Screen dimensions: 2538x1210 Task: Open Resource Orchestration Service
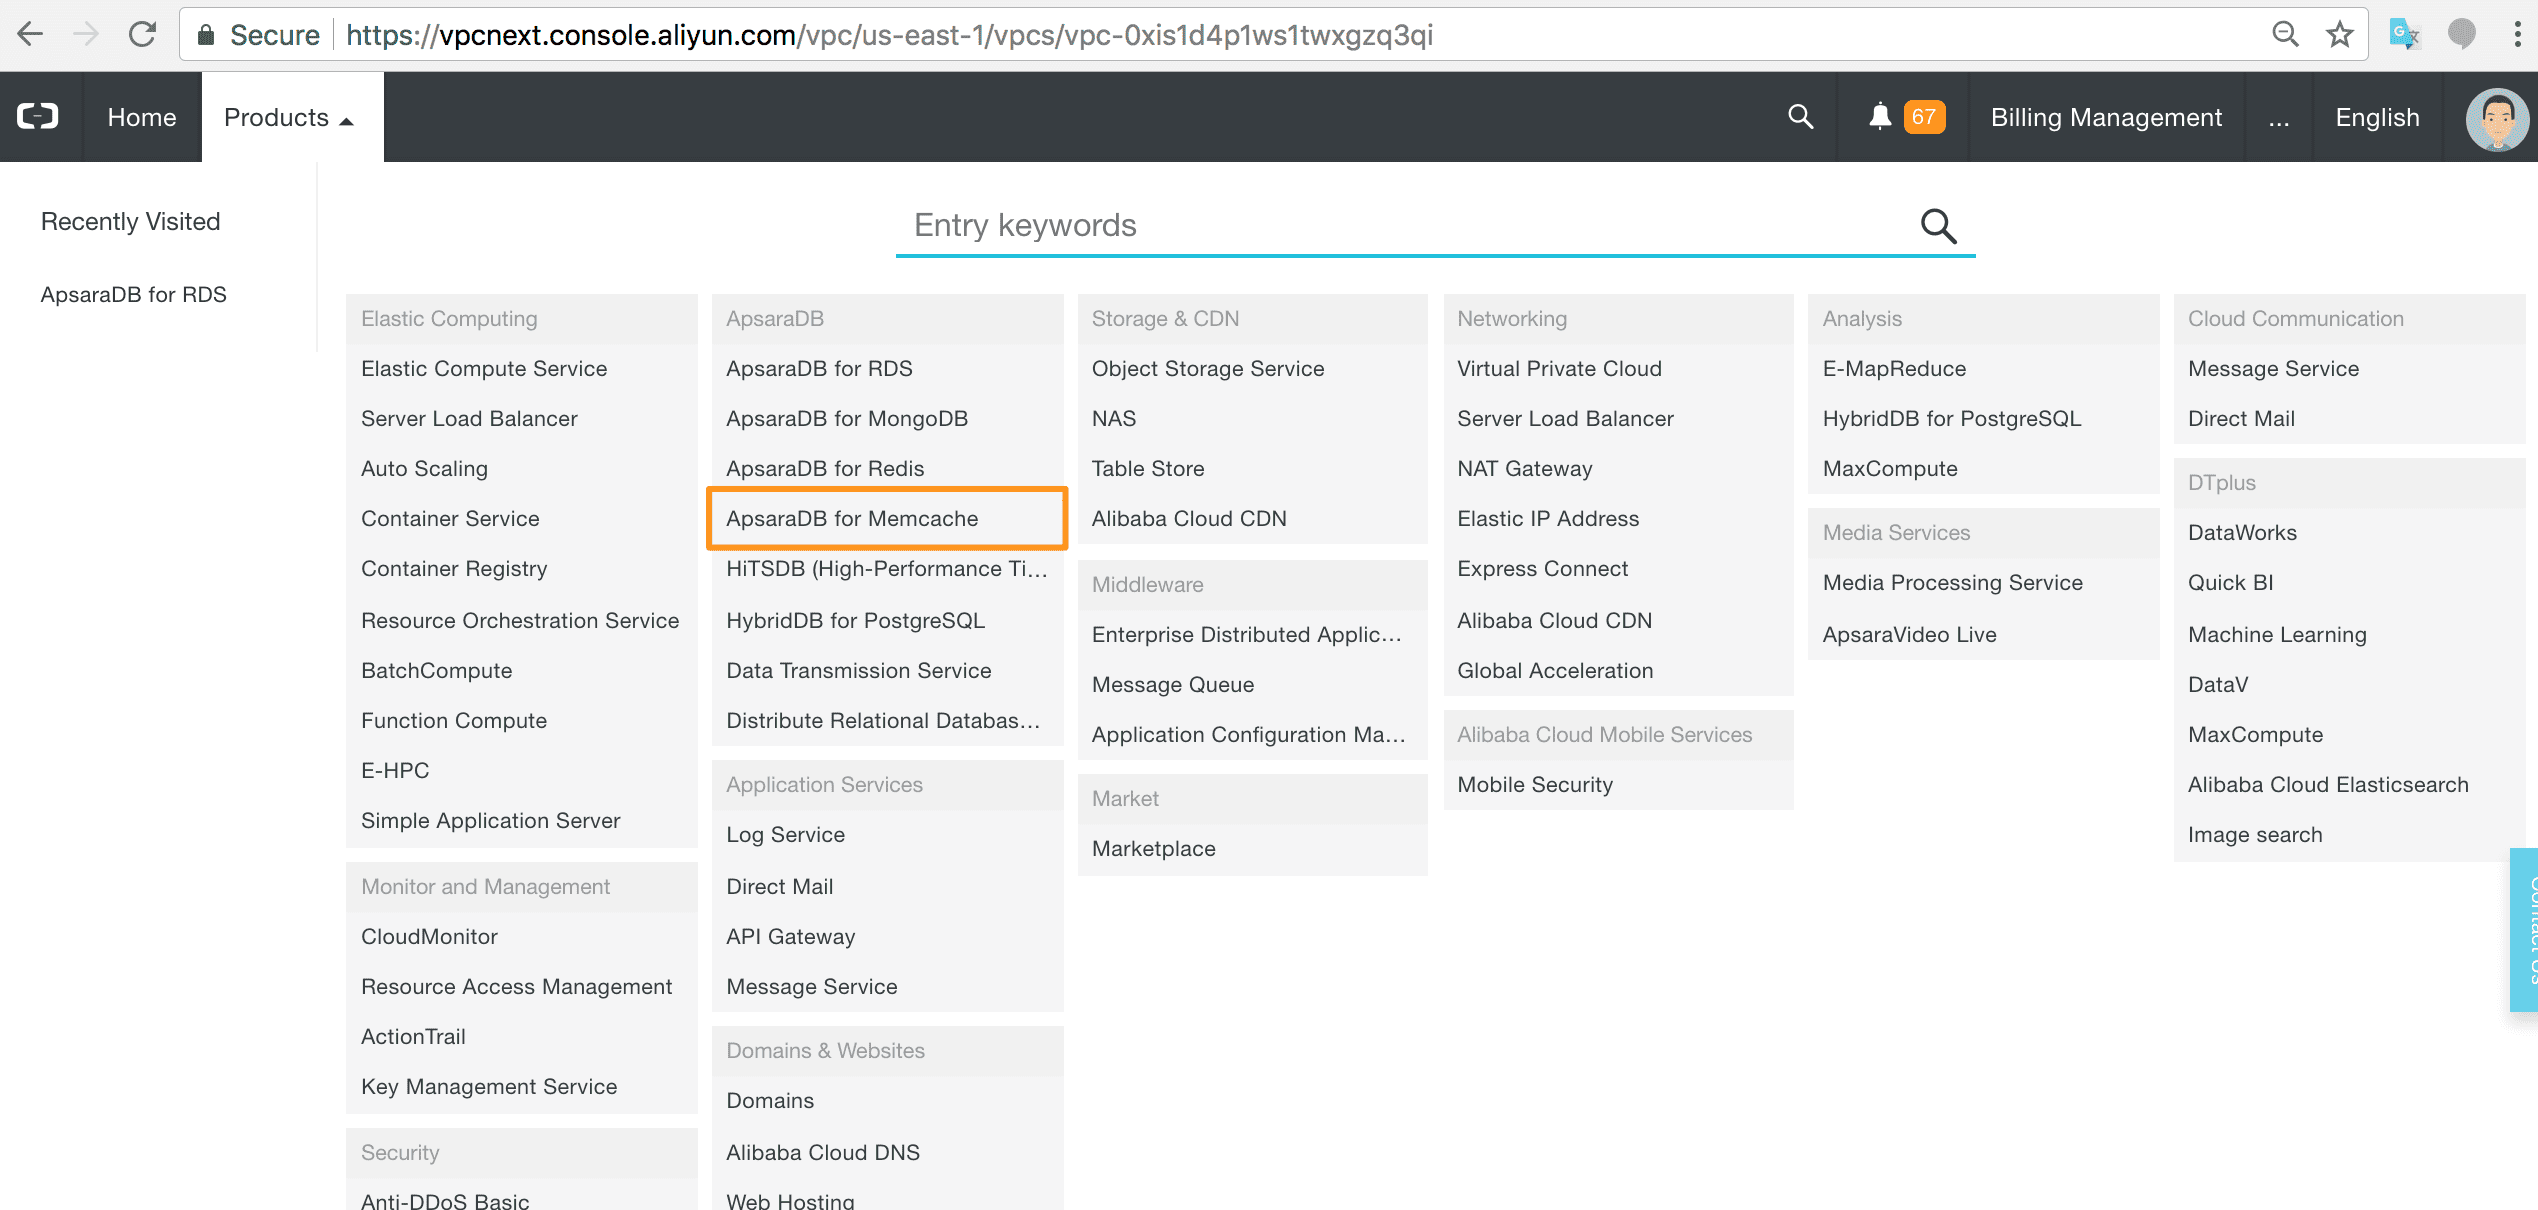(x=520, y=620)
